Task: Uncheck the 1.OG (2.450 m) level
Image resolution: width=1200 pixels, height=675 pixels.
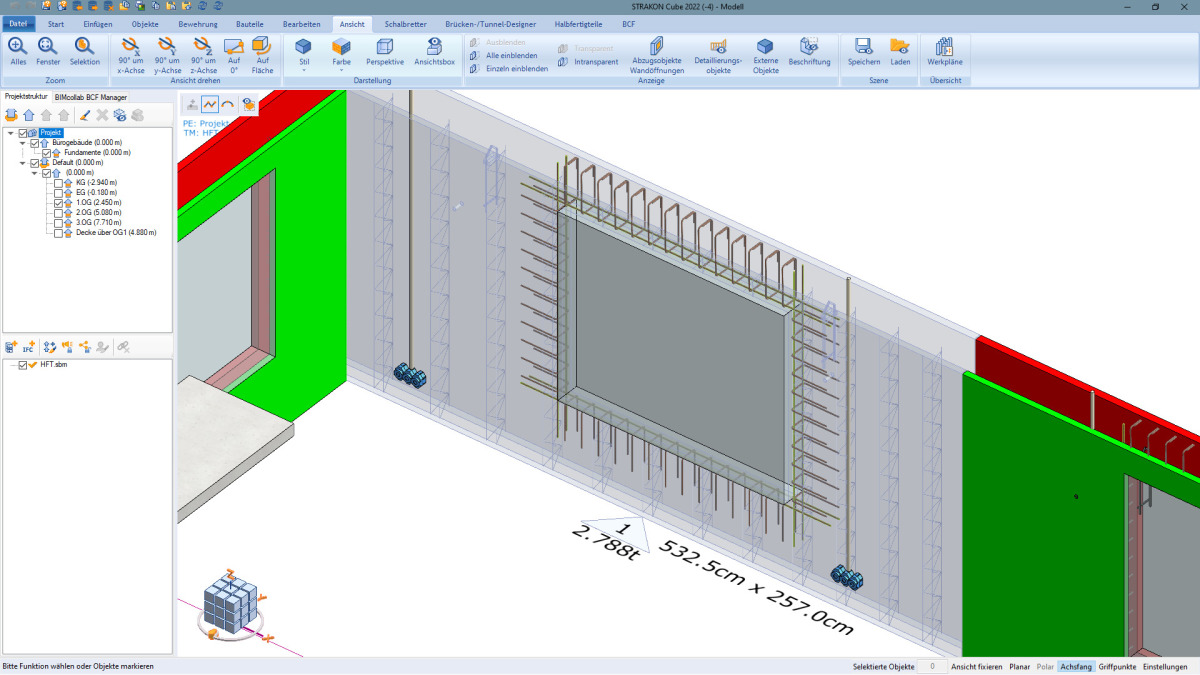Action: [58, 203]
